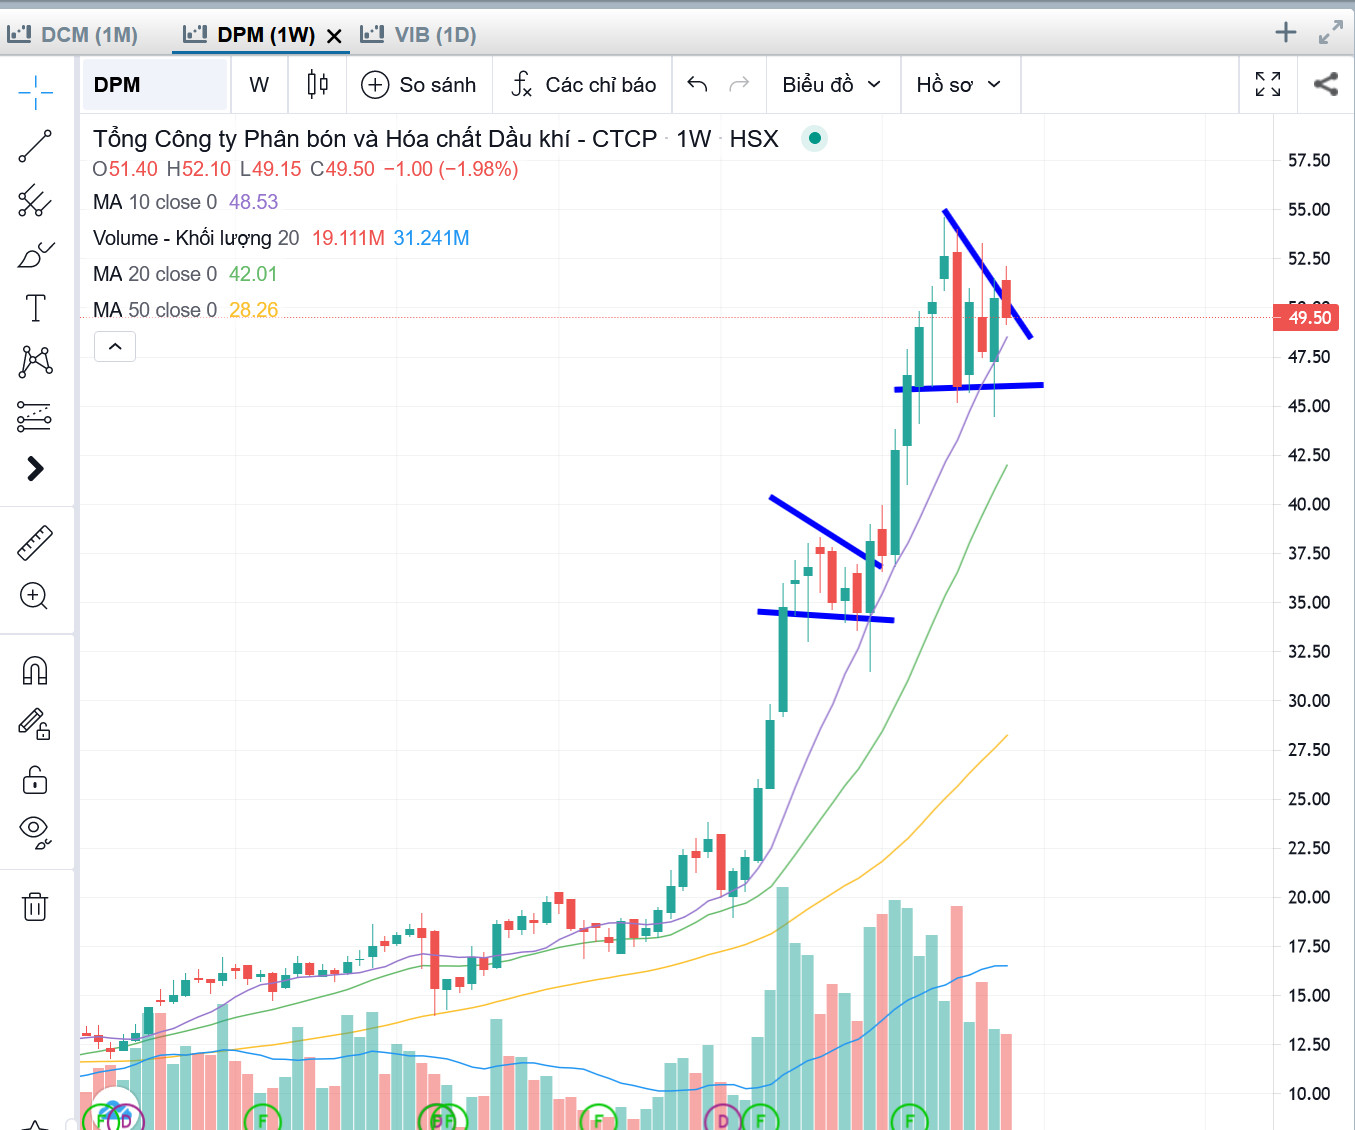Open the candlestick chart style selector
The image size is (1355, 1130).
[318, 85]
